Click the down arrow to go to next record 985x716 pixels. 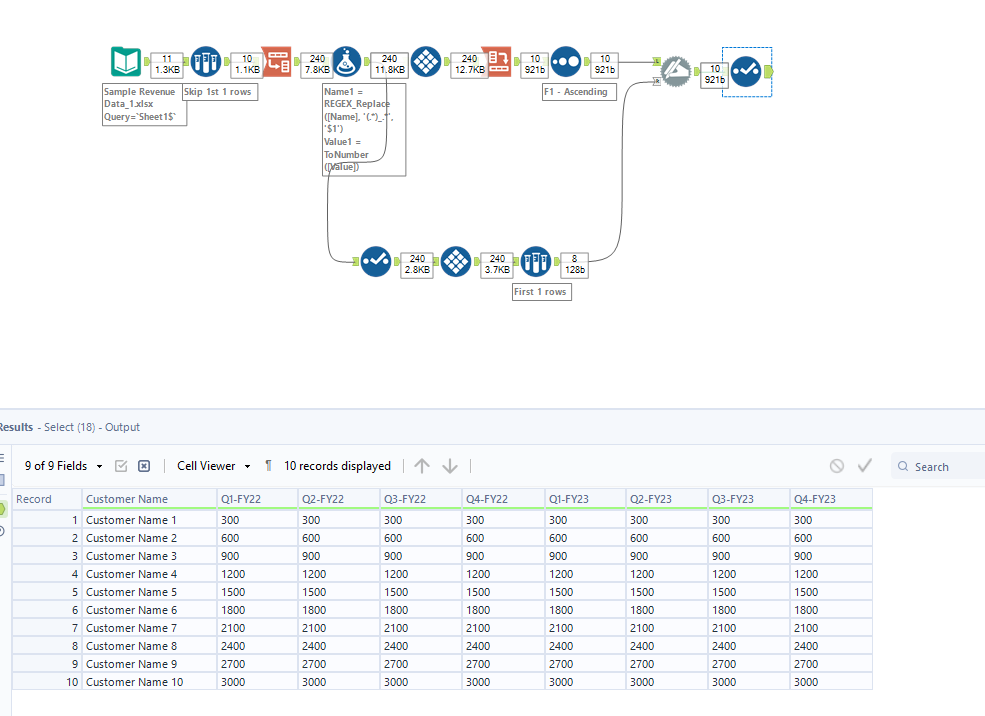449,466
